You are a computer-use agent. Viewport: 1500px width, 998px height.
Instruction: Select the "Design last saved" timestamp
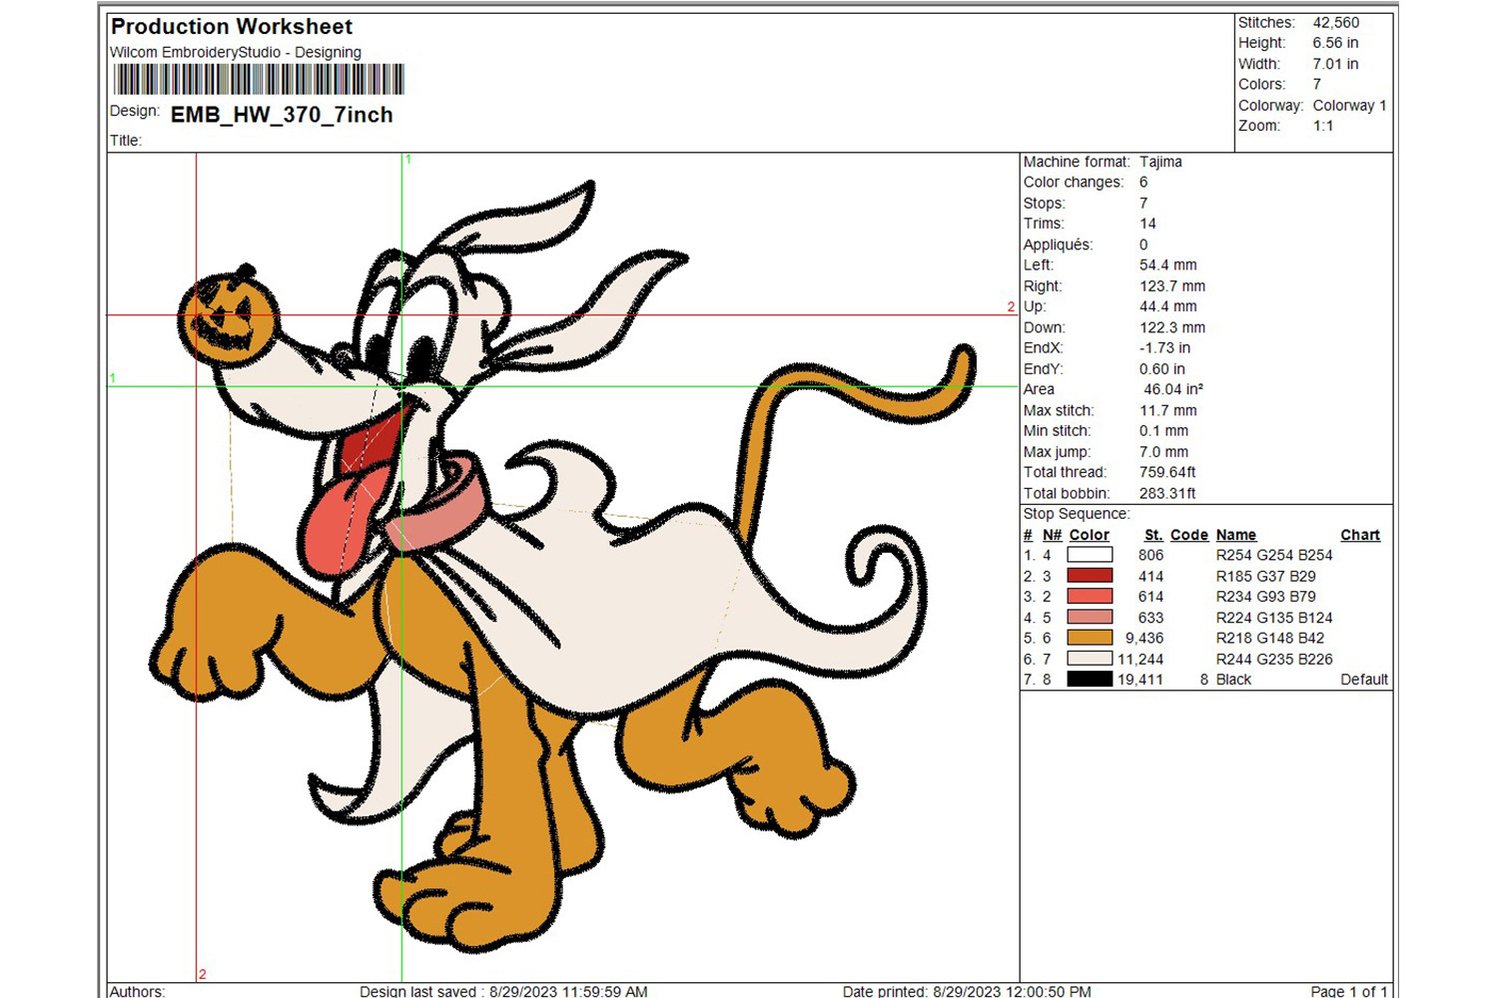pyautogui.click(x=504, y=991)
